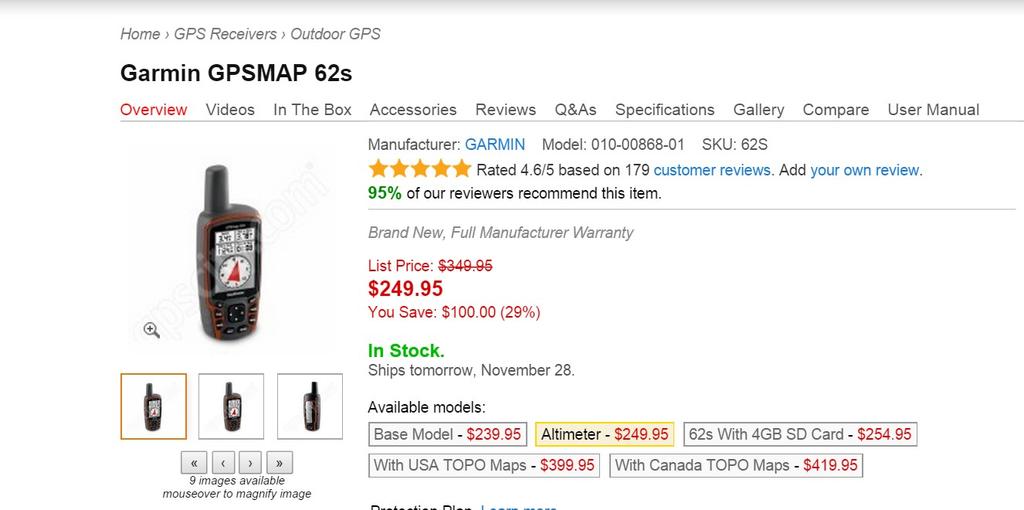This screenshot has width=1024, height=510.
Task: Open the Specifications tab
Action: click(664, 110)
